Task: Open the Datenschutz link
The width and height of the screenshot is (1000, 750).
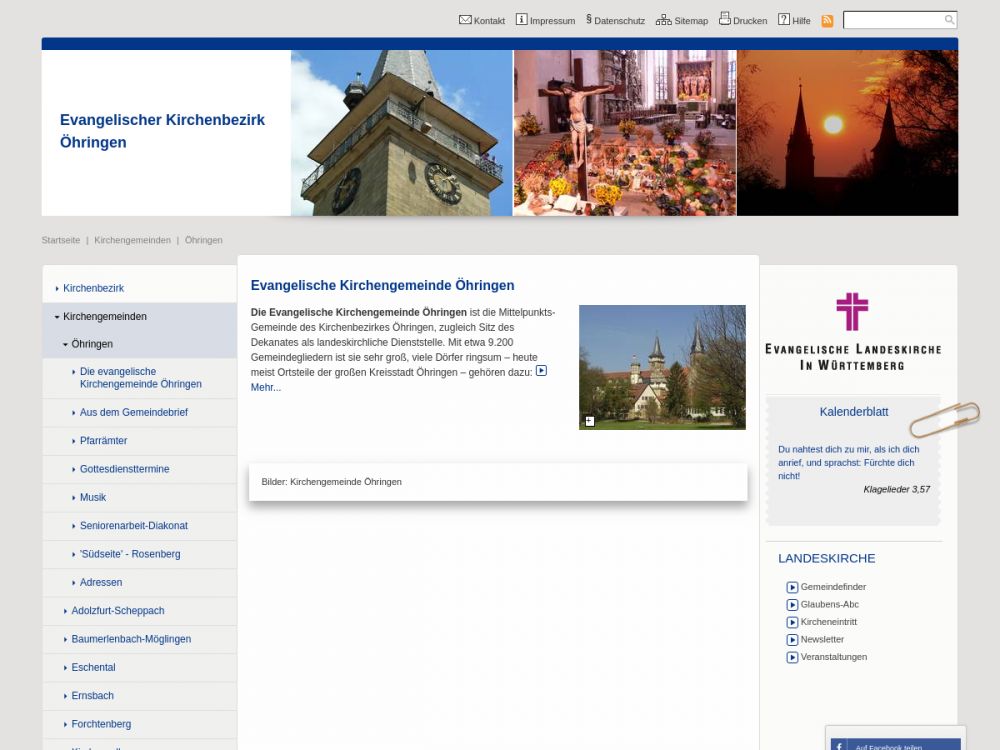Action: point(618,21)
